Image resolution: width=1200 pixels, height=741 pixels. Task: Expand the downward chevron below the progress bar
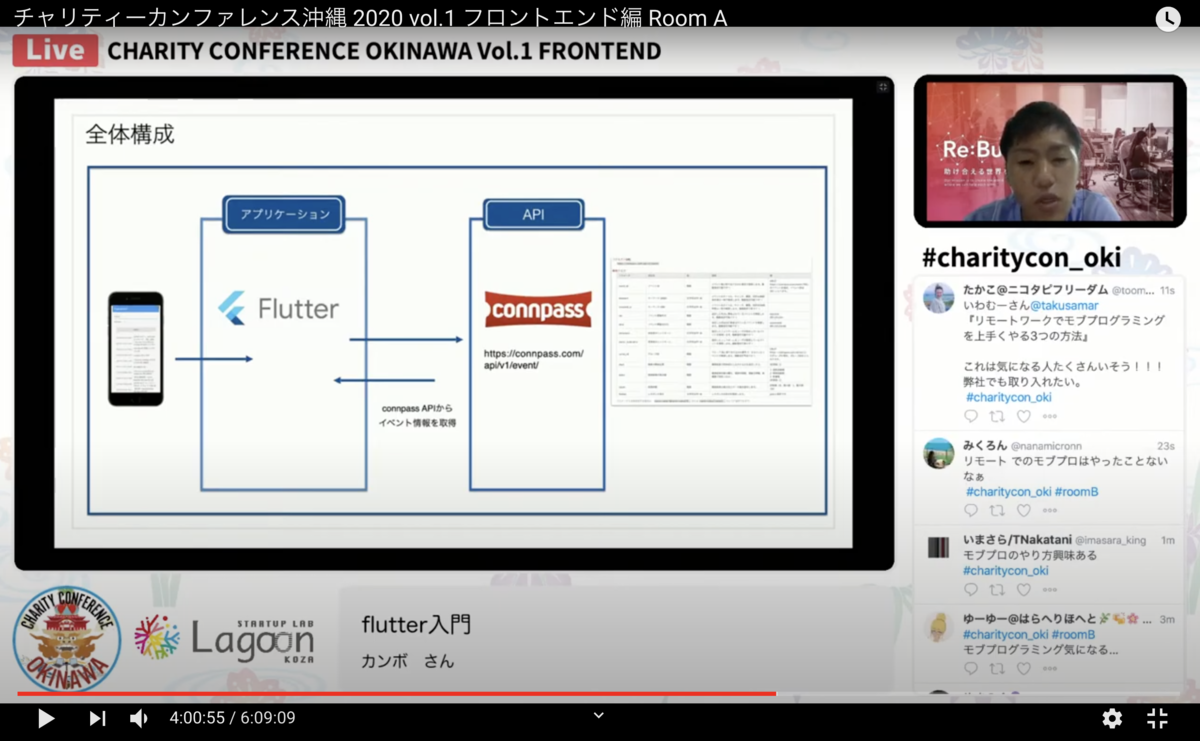[599, 715]
